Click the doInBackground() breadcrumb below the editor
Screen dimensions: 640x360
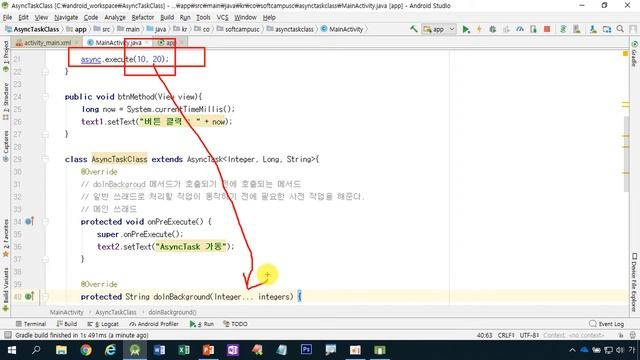tap(172, 312)
